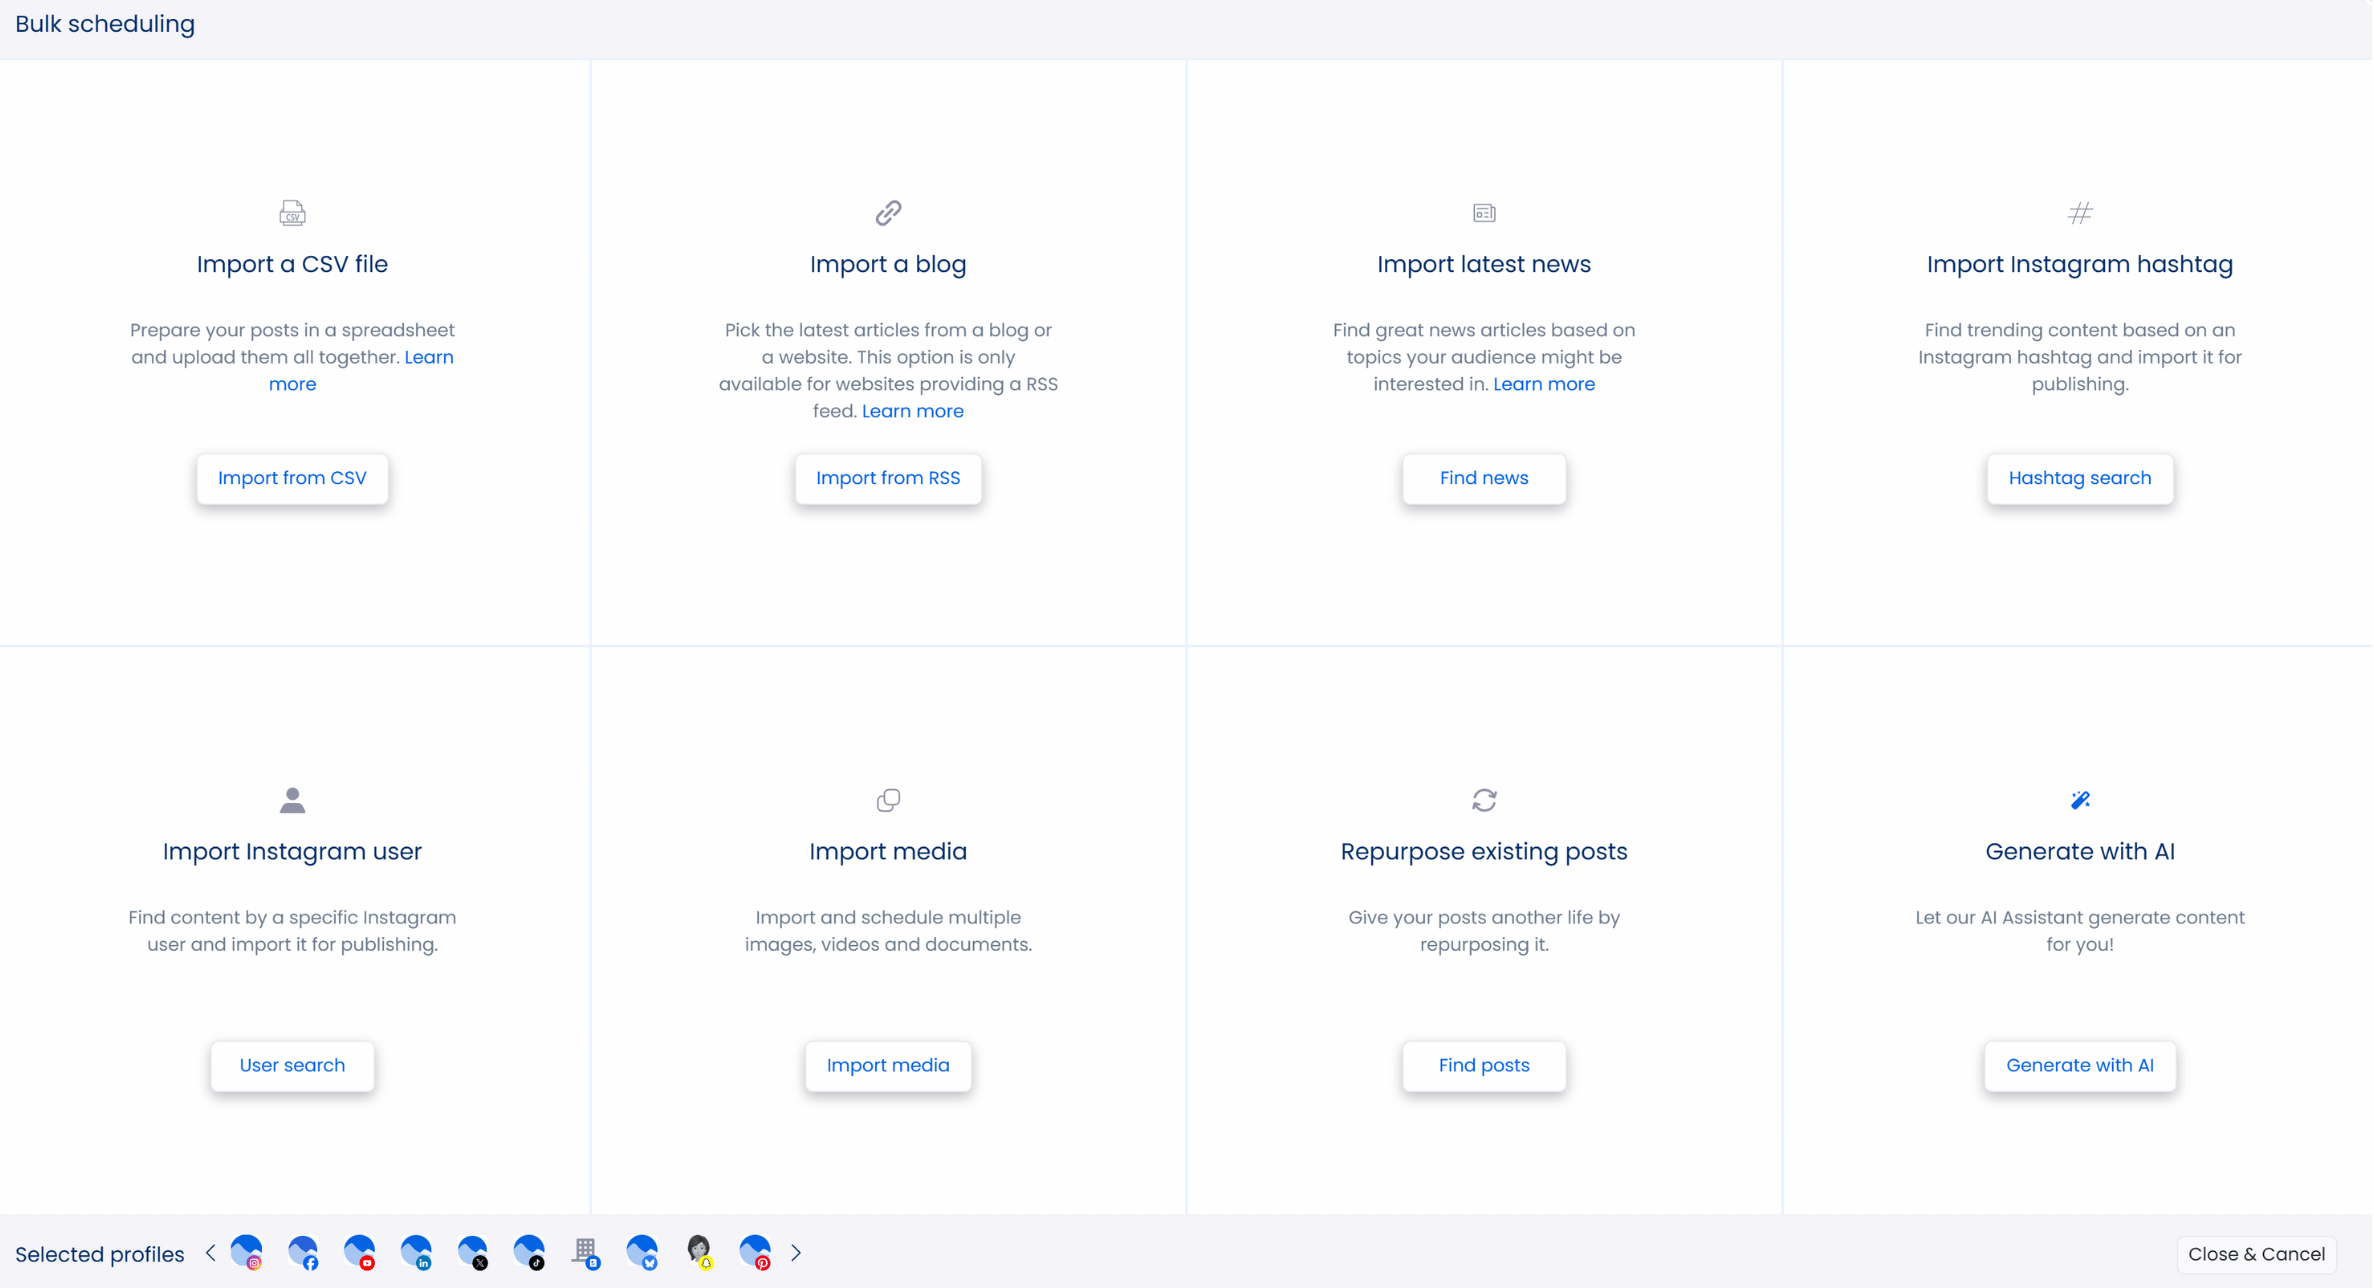This screenshot has height=1288, width=2374.
Task: Click Close & Cancel
Action: coord(2255,1254)
